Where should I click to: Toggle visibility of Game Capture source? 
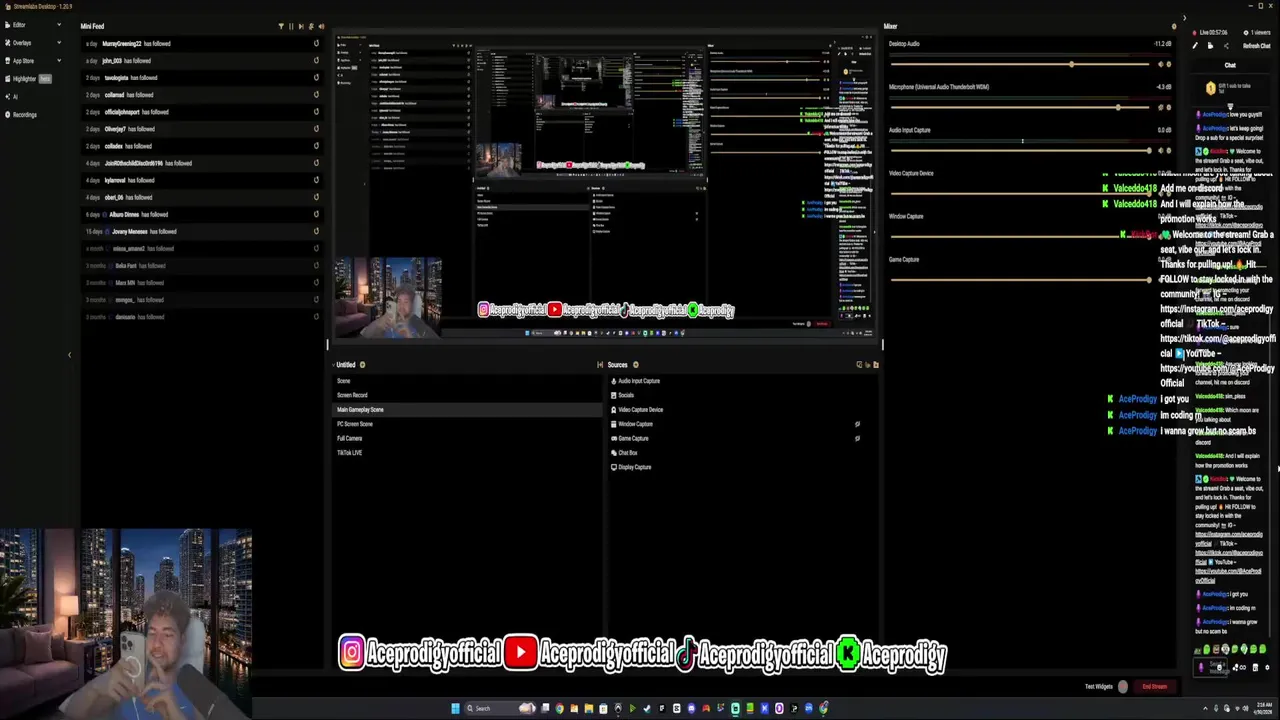(x=857, y=438)
